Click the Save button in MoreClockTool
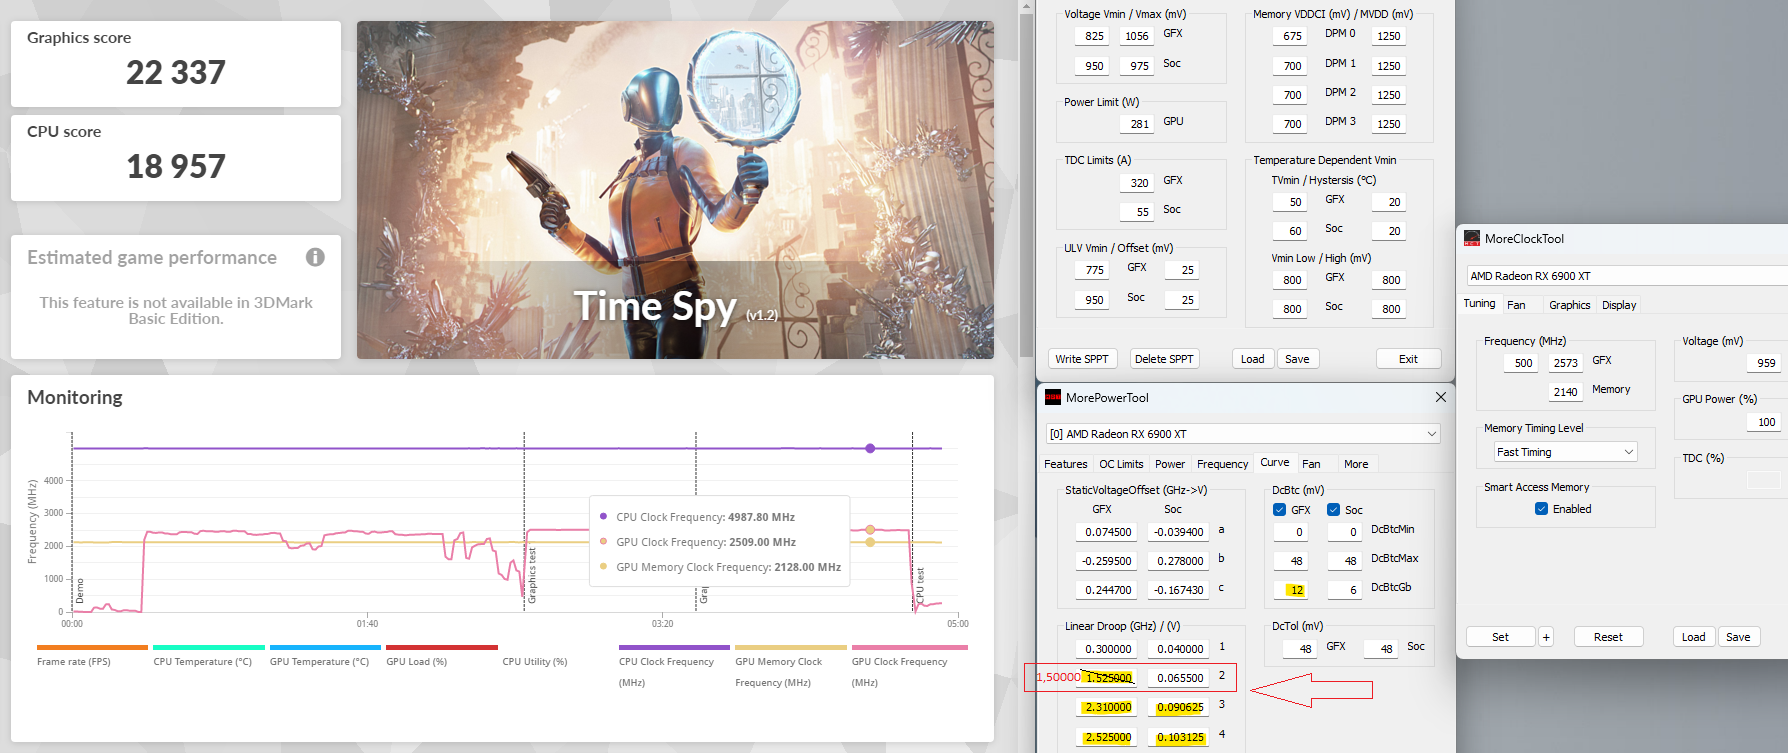Viewport: 1788px width, 753px height. pyautogui.click(x=1738, y=637)
